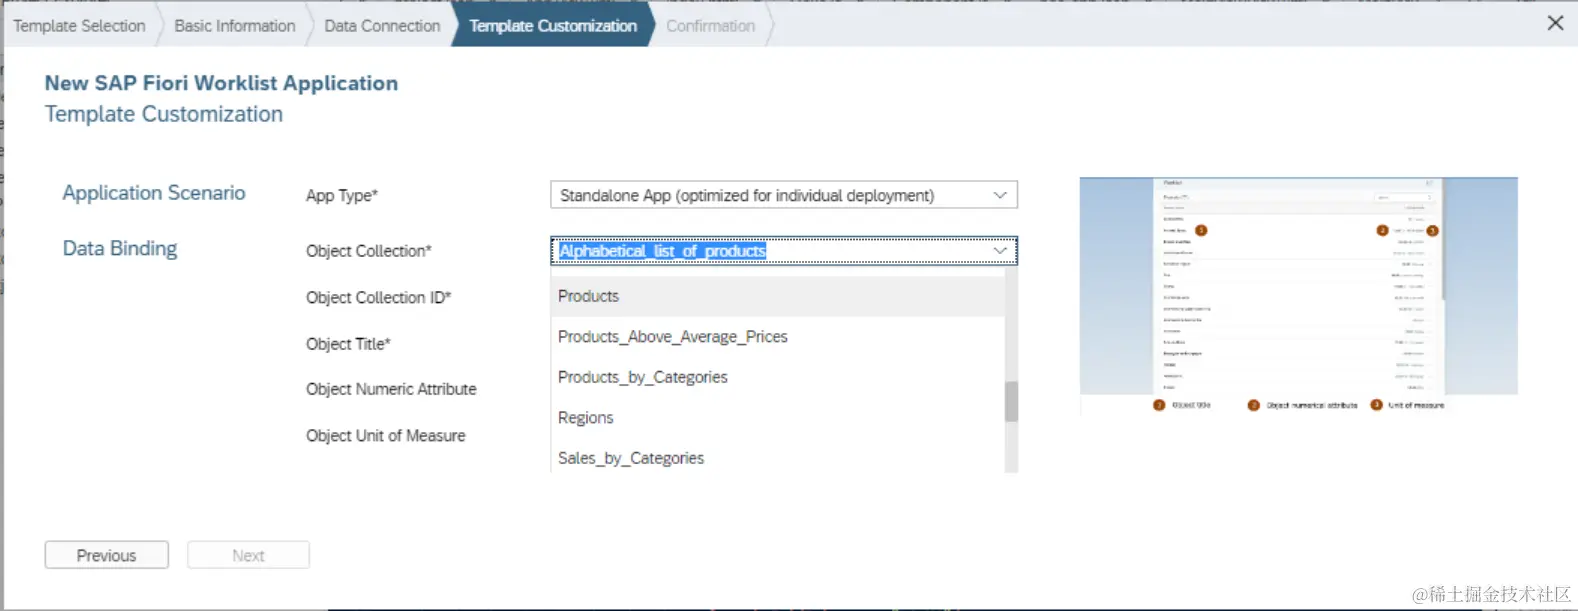Choose Sales_by_Categories from the list
Viewport: 1578px width, 611px height.
[x=778, y=456]
